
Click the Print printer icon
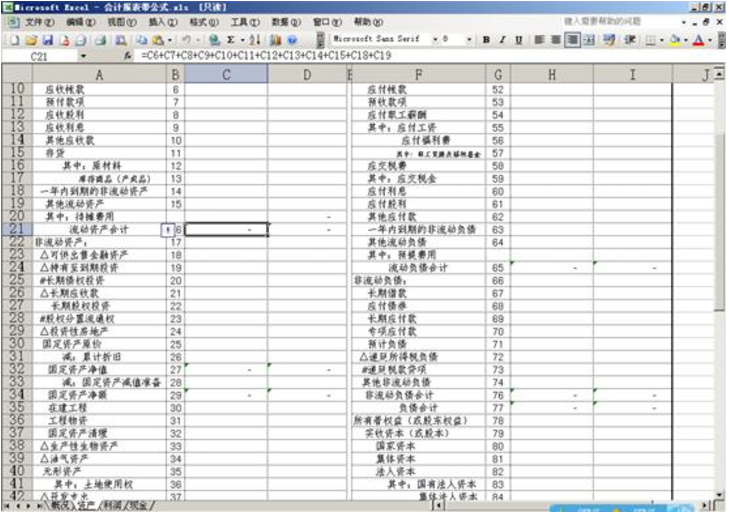100,40
